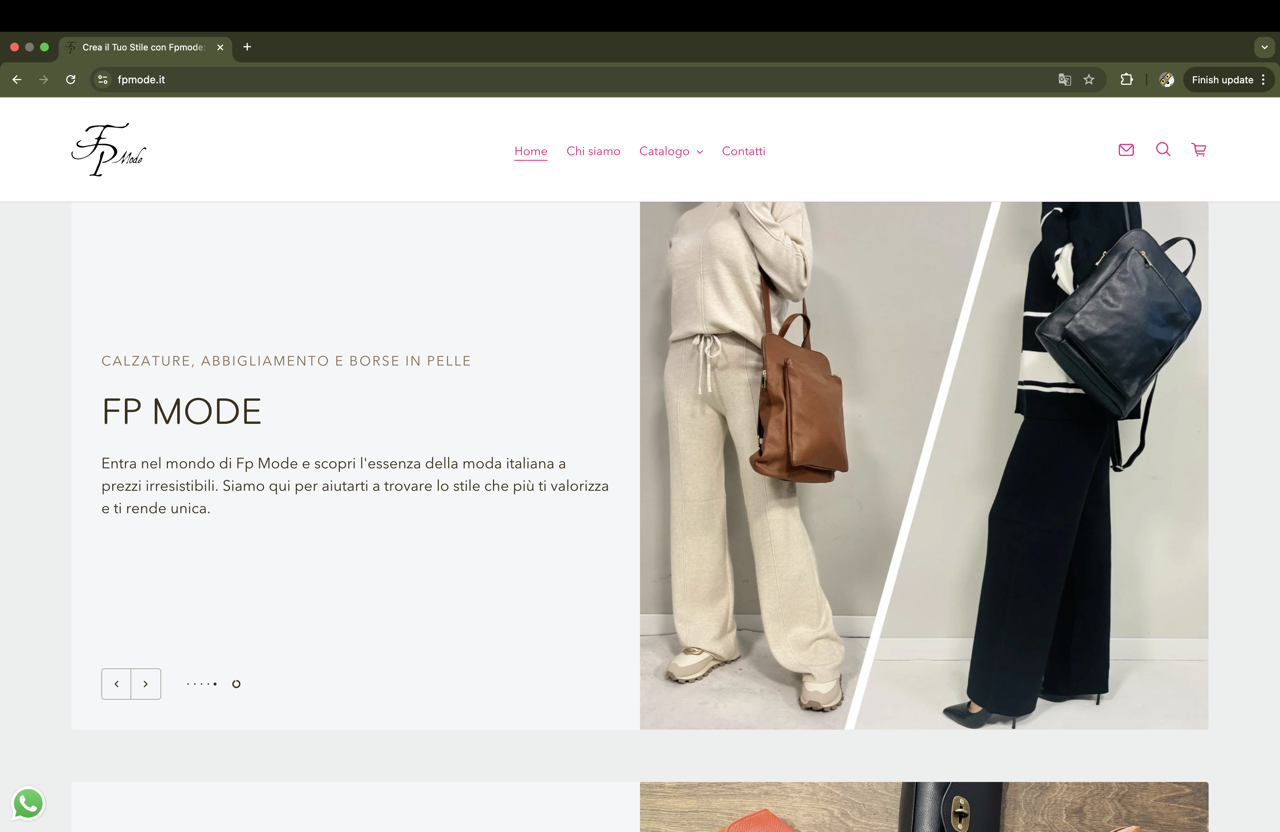1280x832 pixels.
Task: Go to next slide in carousel
Action: tap(146, 684)
